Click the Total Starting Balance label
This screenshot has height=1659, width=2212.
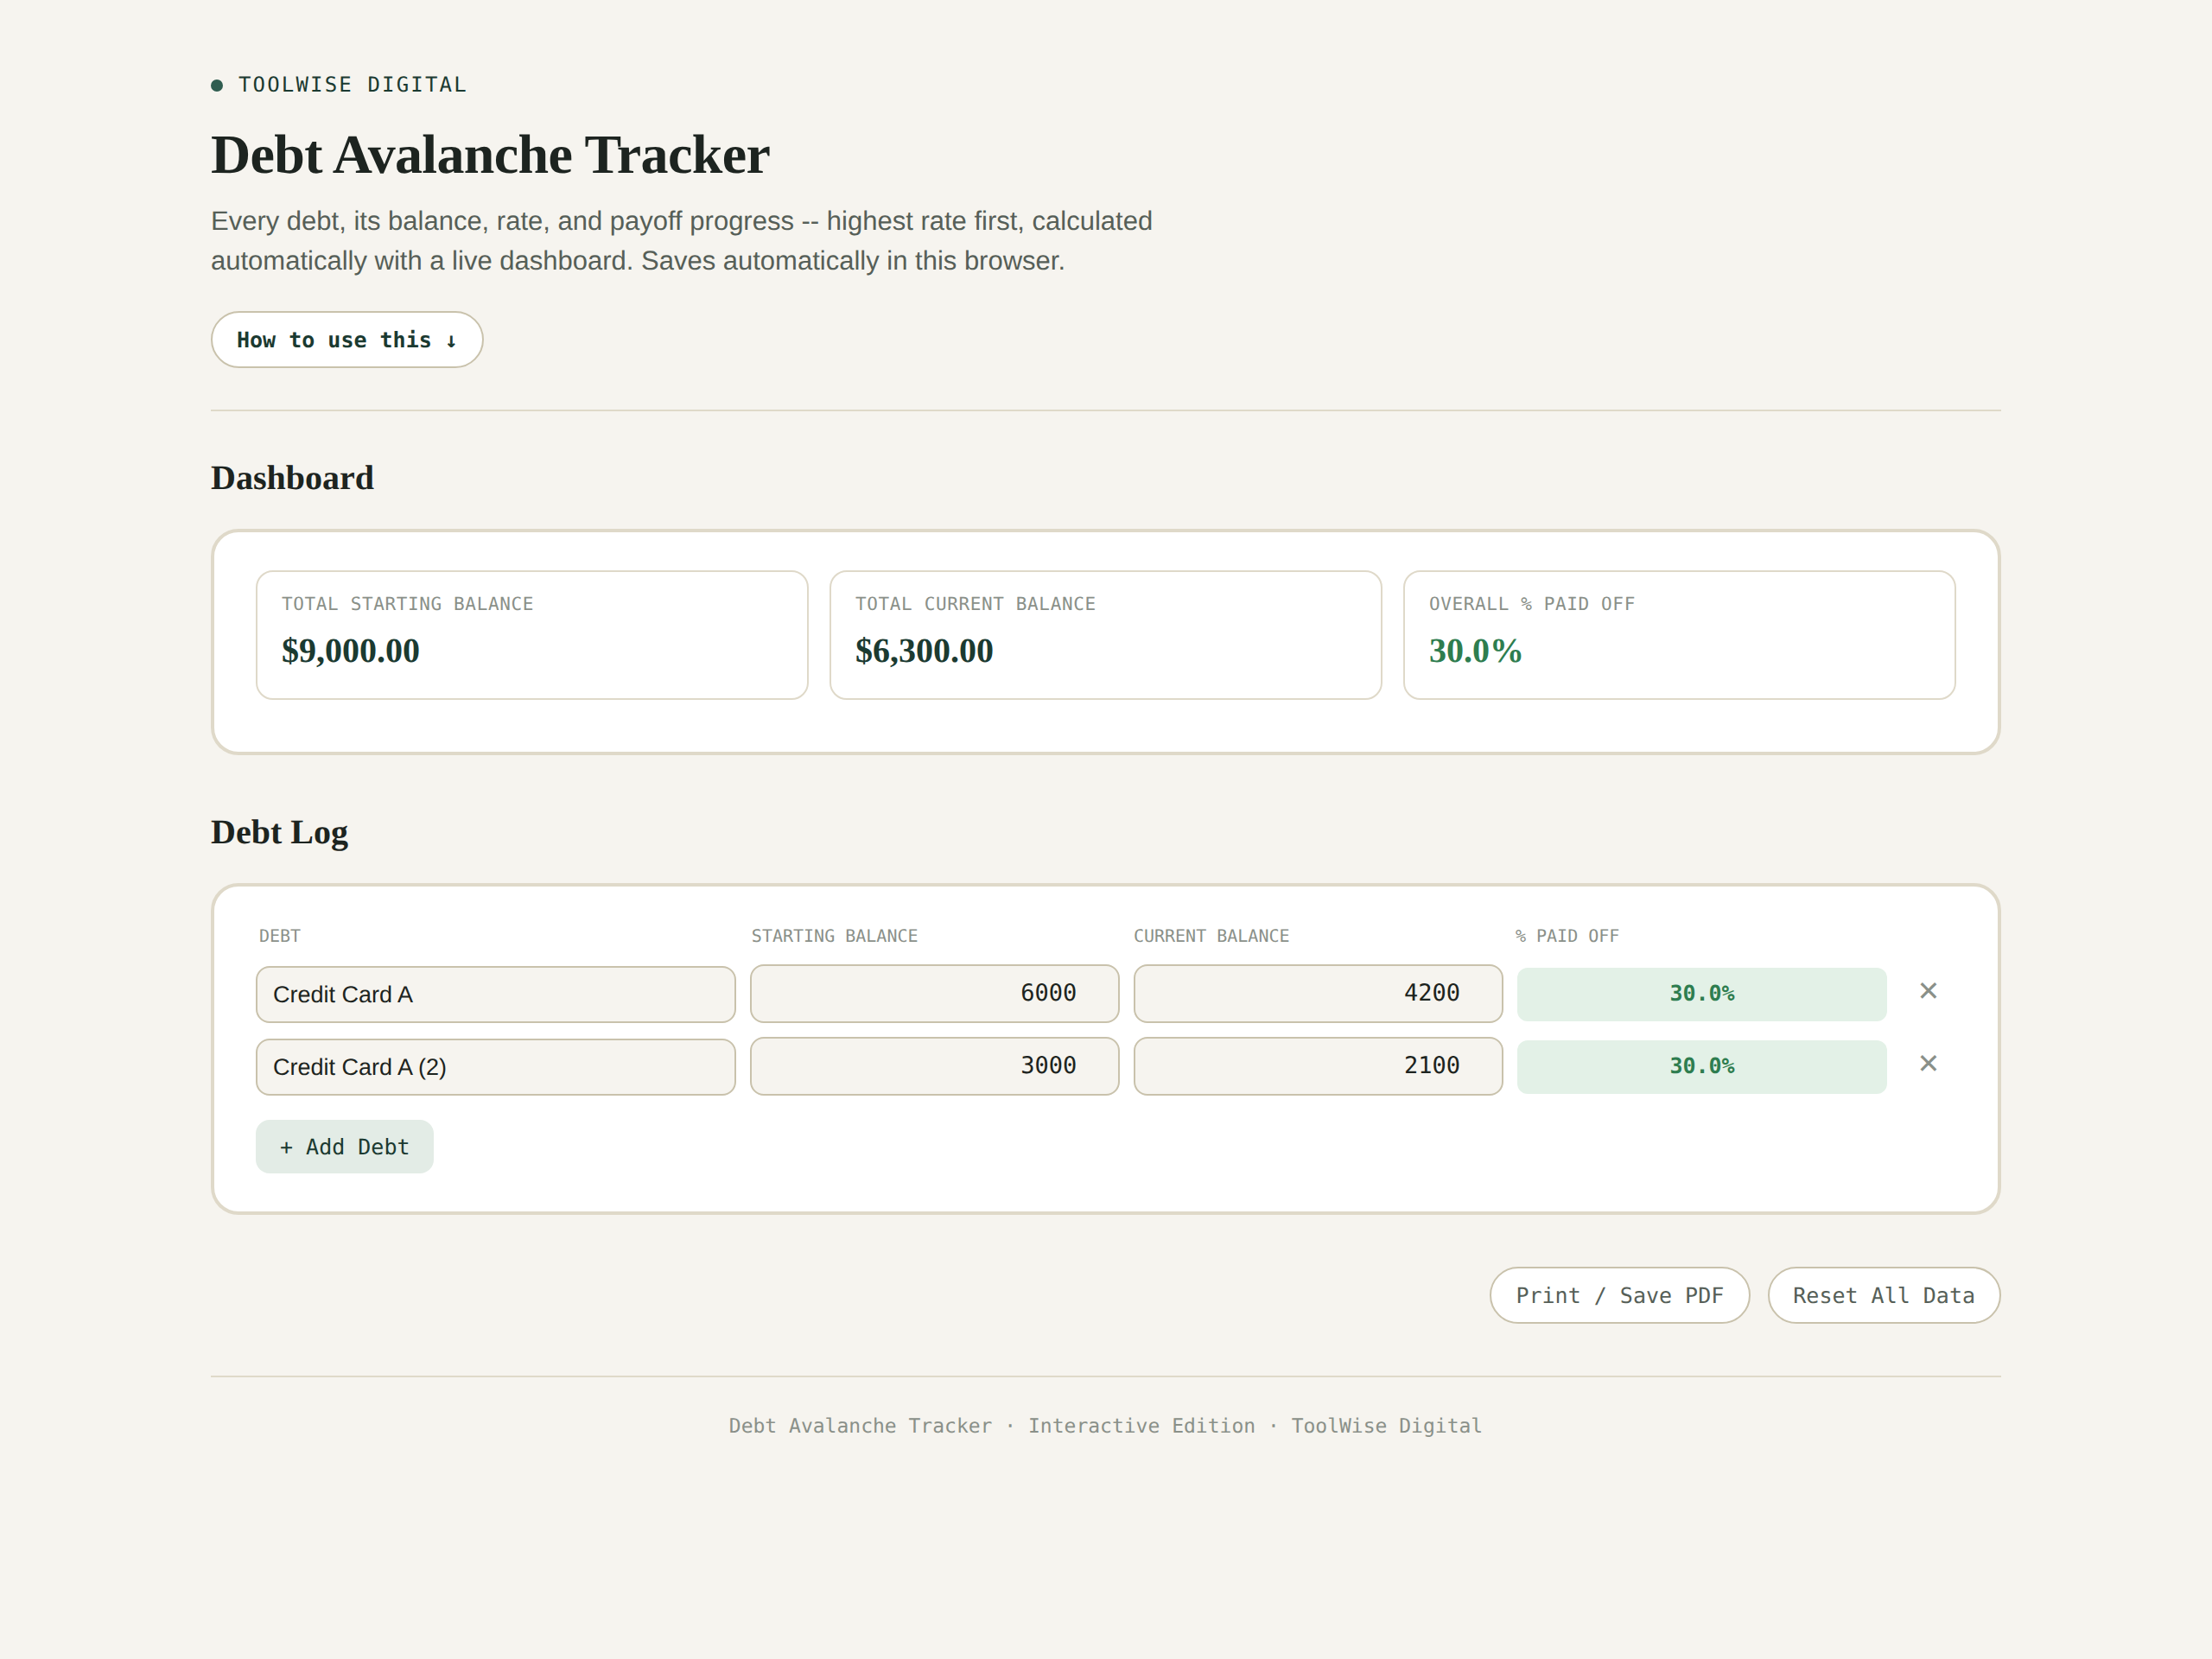(407, 604)
